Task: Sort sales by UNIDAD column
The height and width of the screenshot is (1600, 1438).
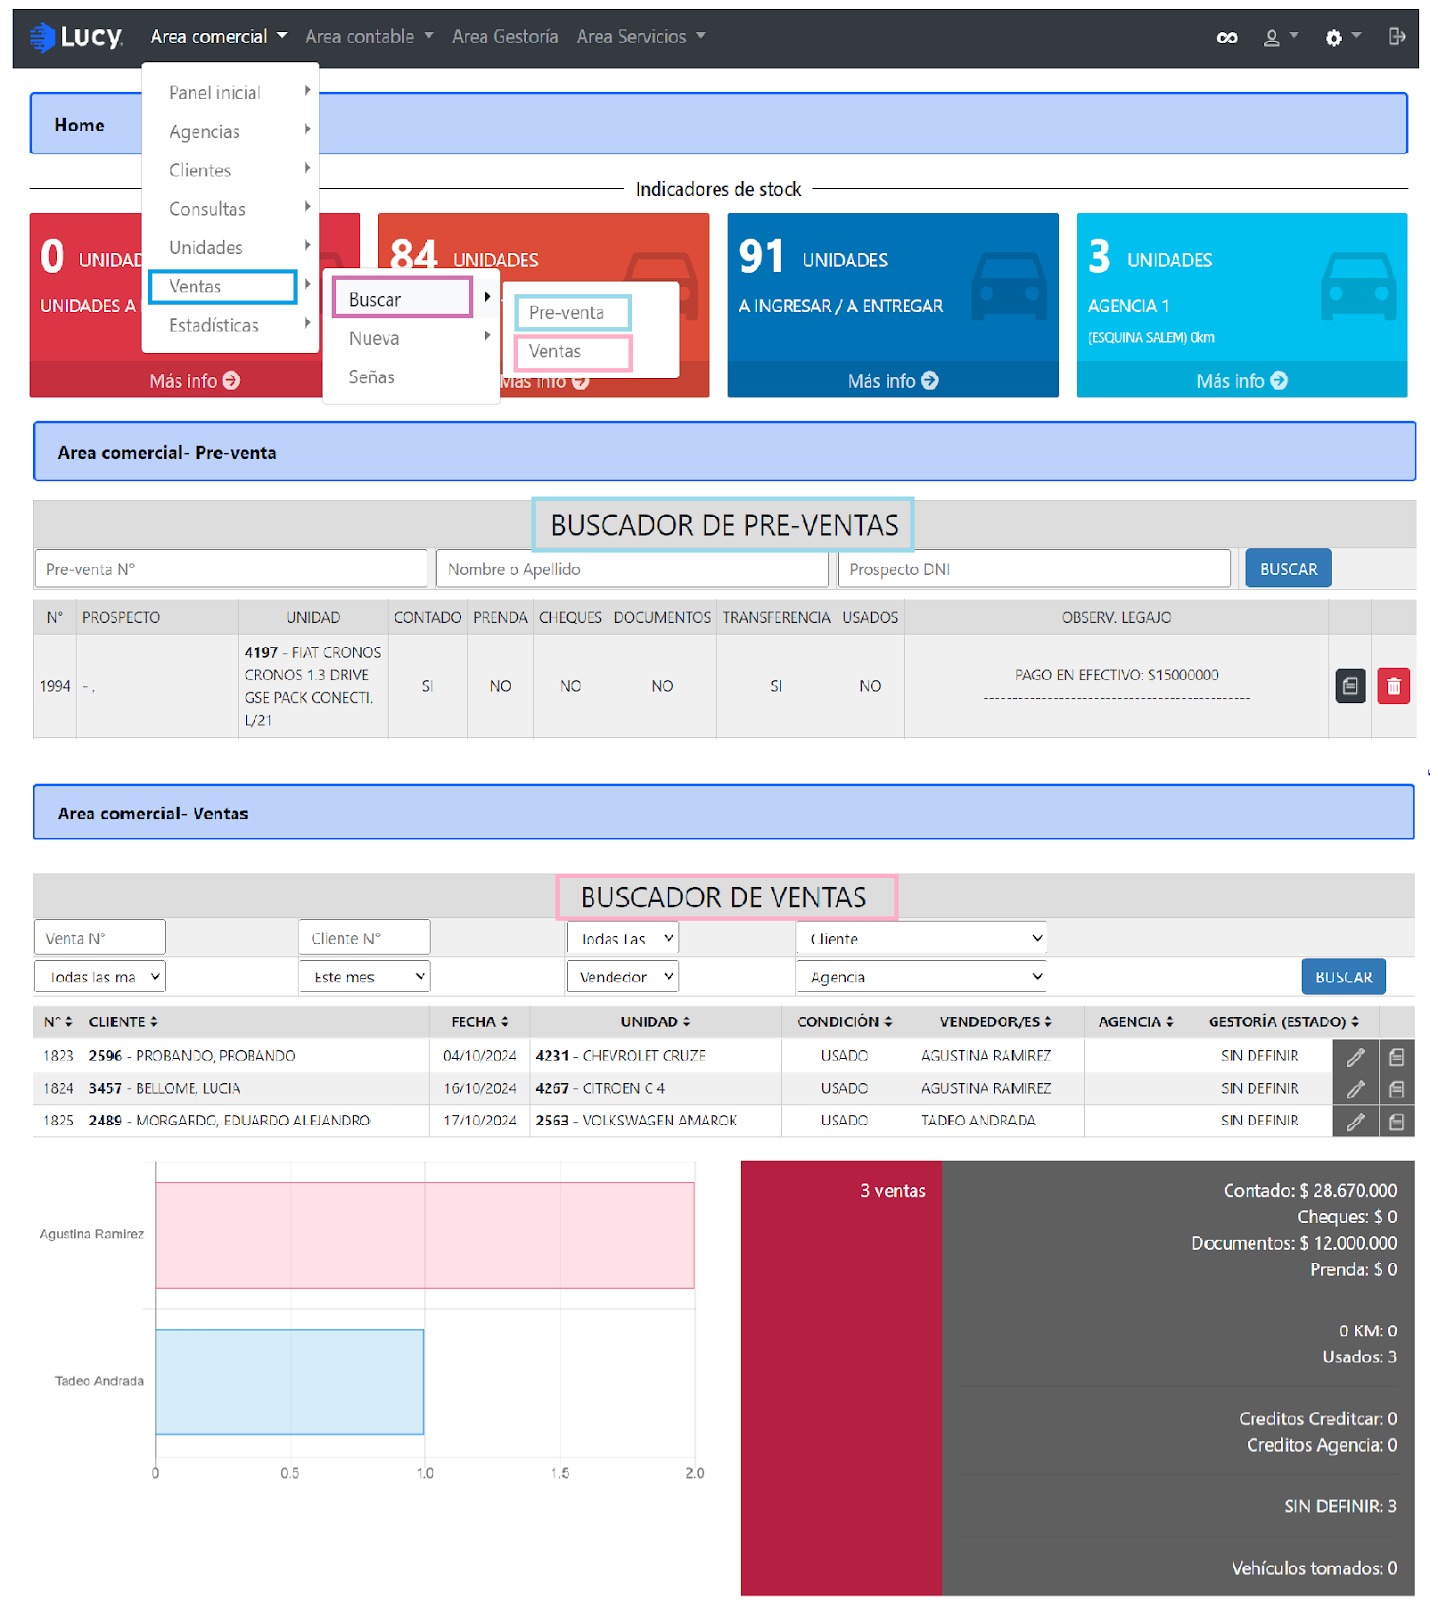Action: (x=655, y=1022)
